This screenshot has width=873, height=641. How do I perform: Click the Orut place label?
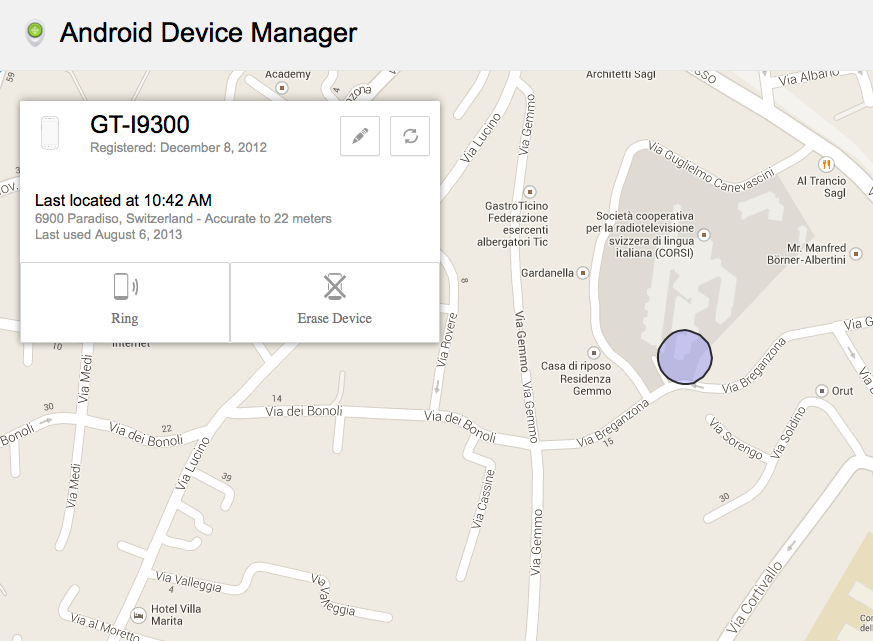point(842,391)
